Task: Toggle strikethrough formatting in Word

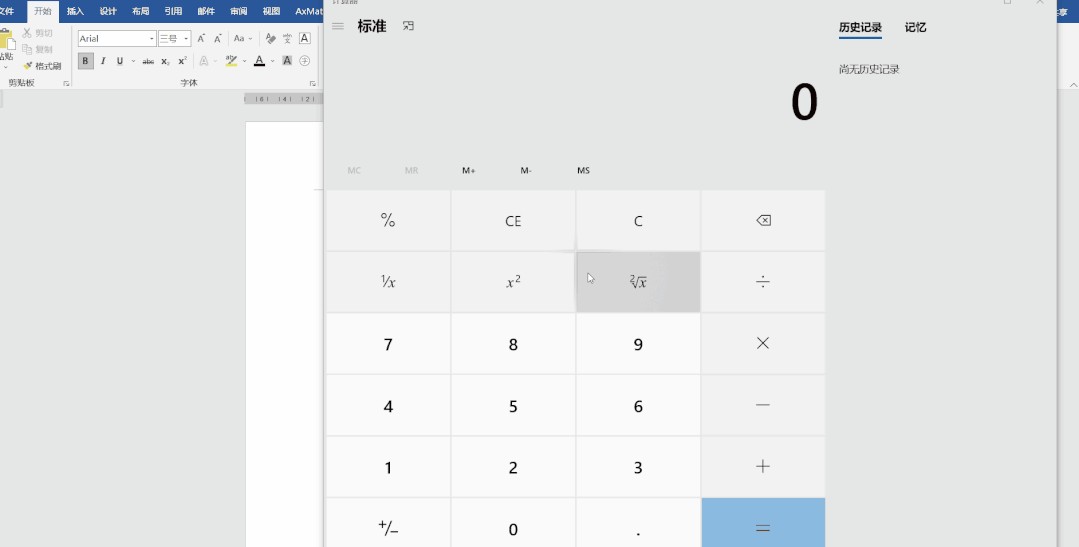Action: tap(148, 61)
